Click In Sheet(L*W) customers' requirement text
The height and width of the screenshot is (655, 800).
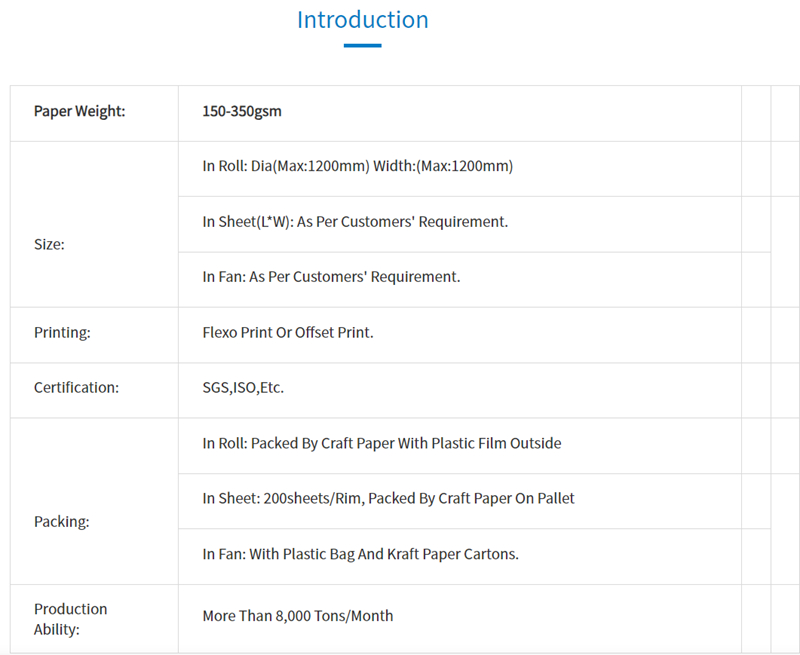pos(355,222)
